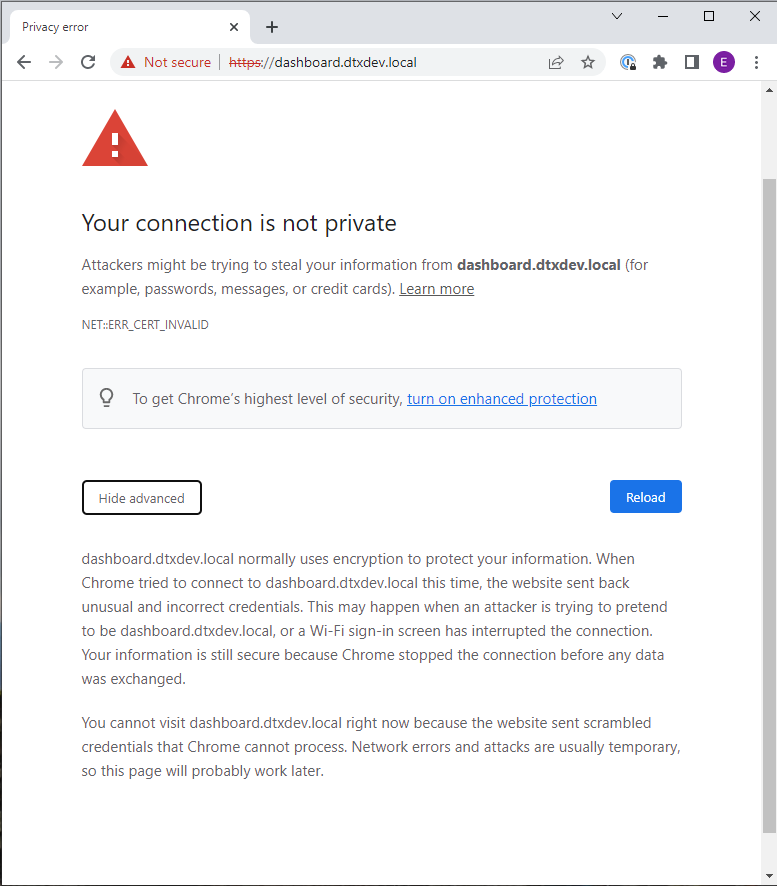The height and width of the screenshot is (886, 777).
Task: Click the address bar URL field
Action: (380, 62)
